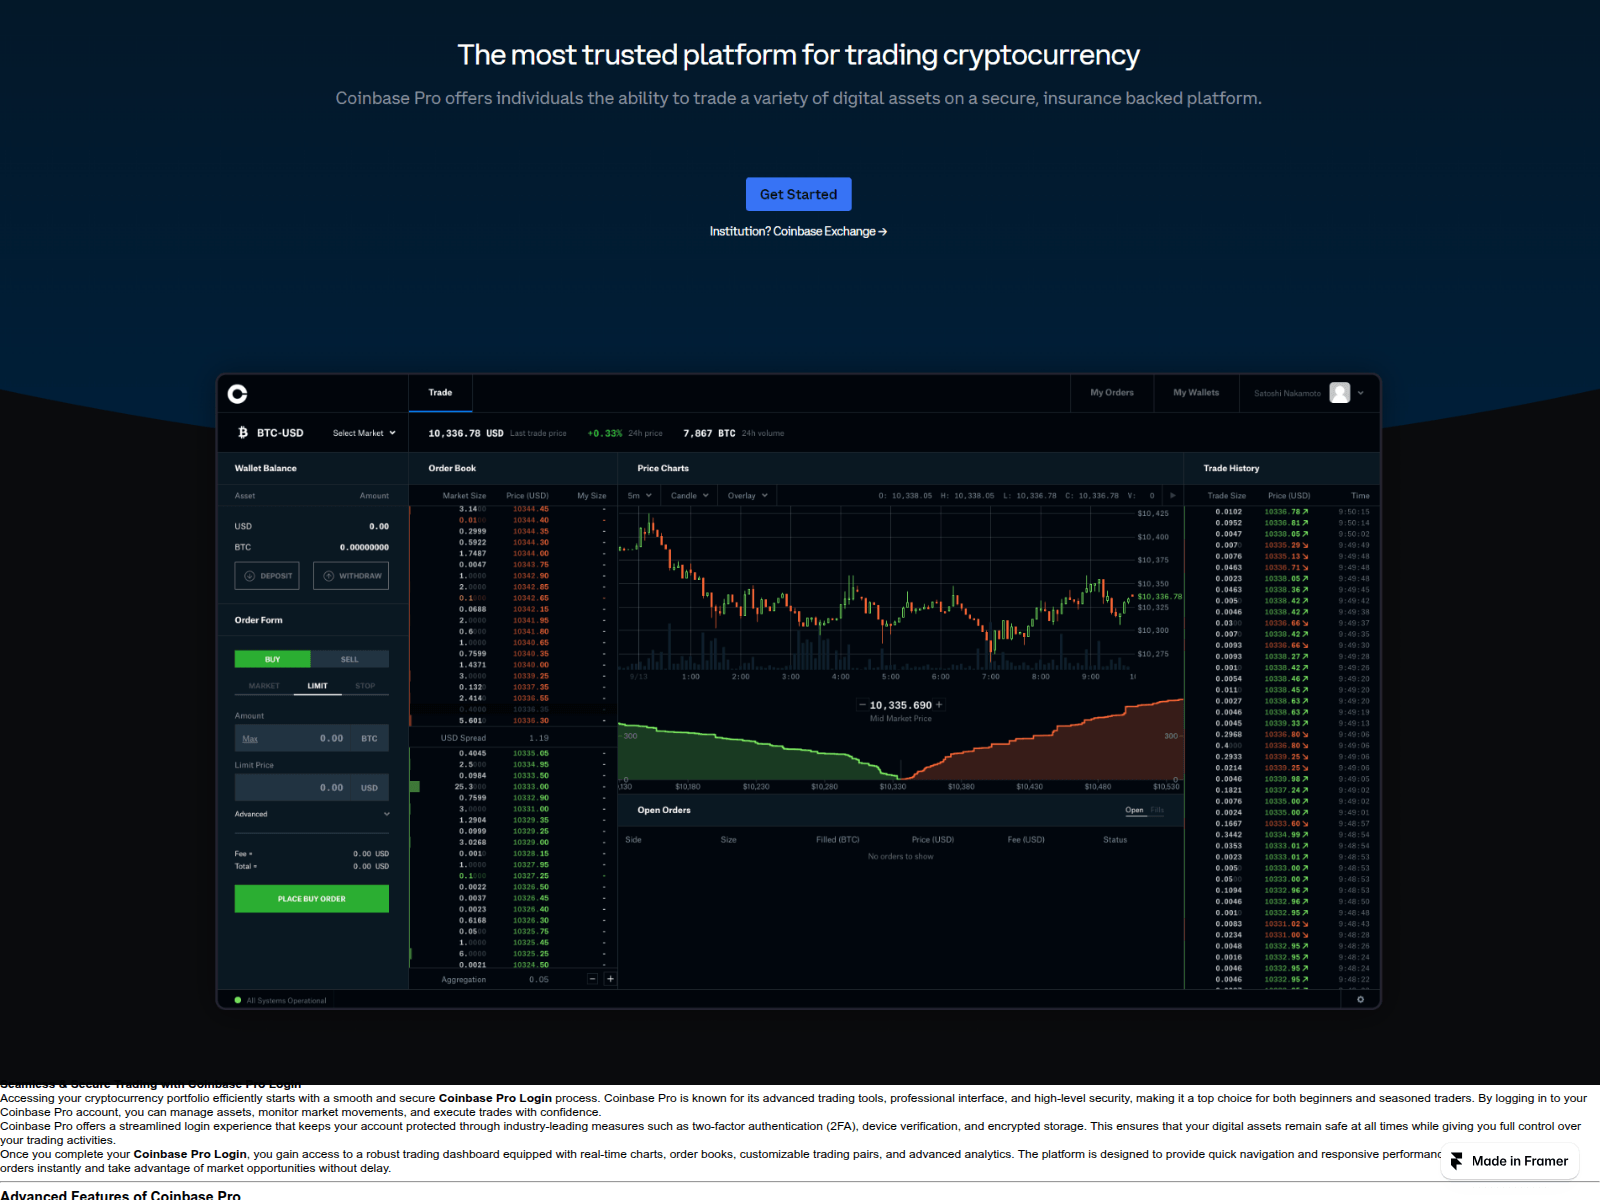The width and height of the screenshot is (1600, 1200).
Task: Click the order book price 10344.45
Action: point(531,509)
